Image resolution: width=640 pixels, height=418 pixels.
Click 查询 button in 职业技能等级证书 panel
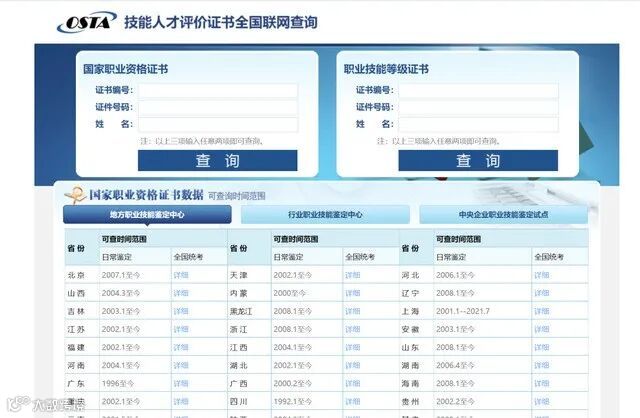(x=478, y=160)
